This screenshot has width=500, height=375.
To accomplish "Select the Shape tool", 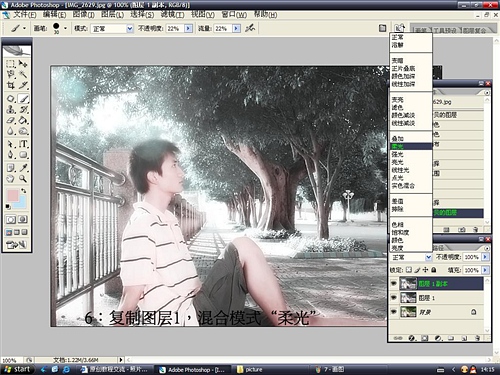I will coord(23,155).
